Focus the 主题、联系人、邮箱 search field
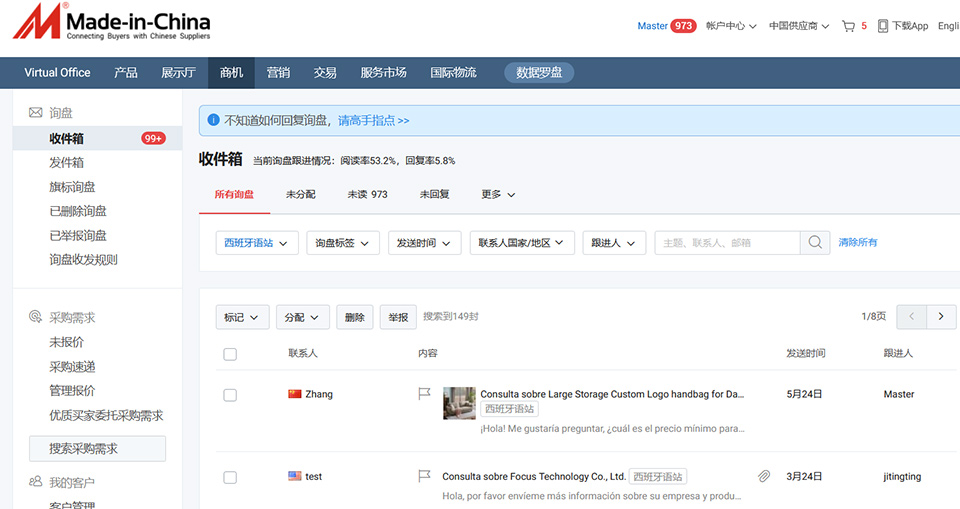The height and width of the screenshot is (509, 960). 727,243
